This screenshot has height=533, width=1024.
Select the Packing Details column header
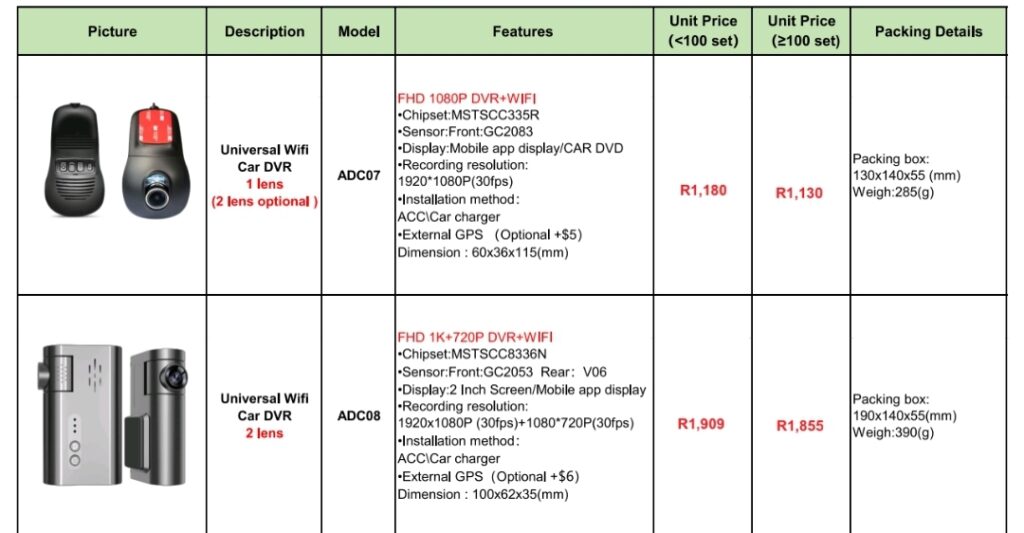929,31
